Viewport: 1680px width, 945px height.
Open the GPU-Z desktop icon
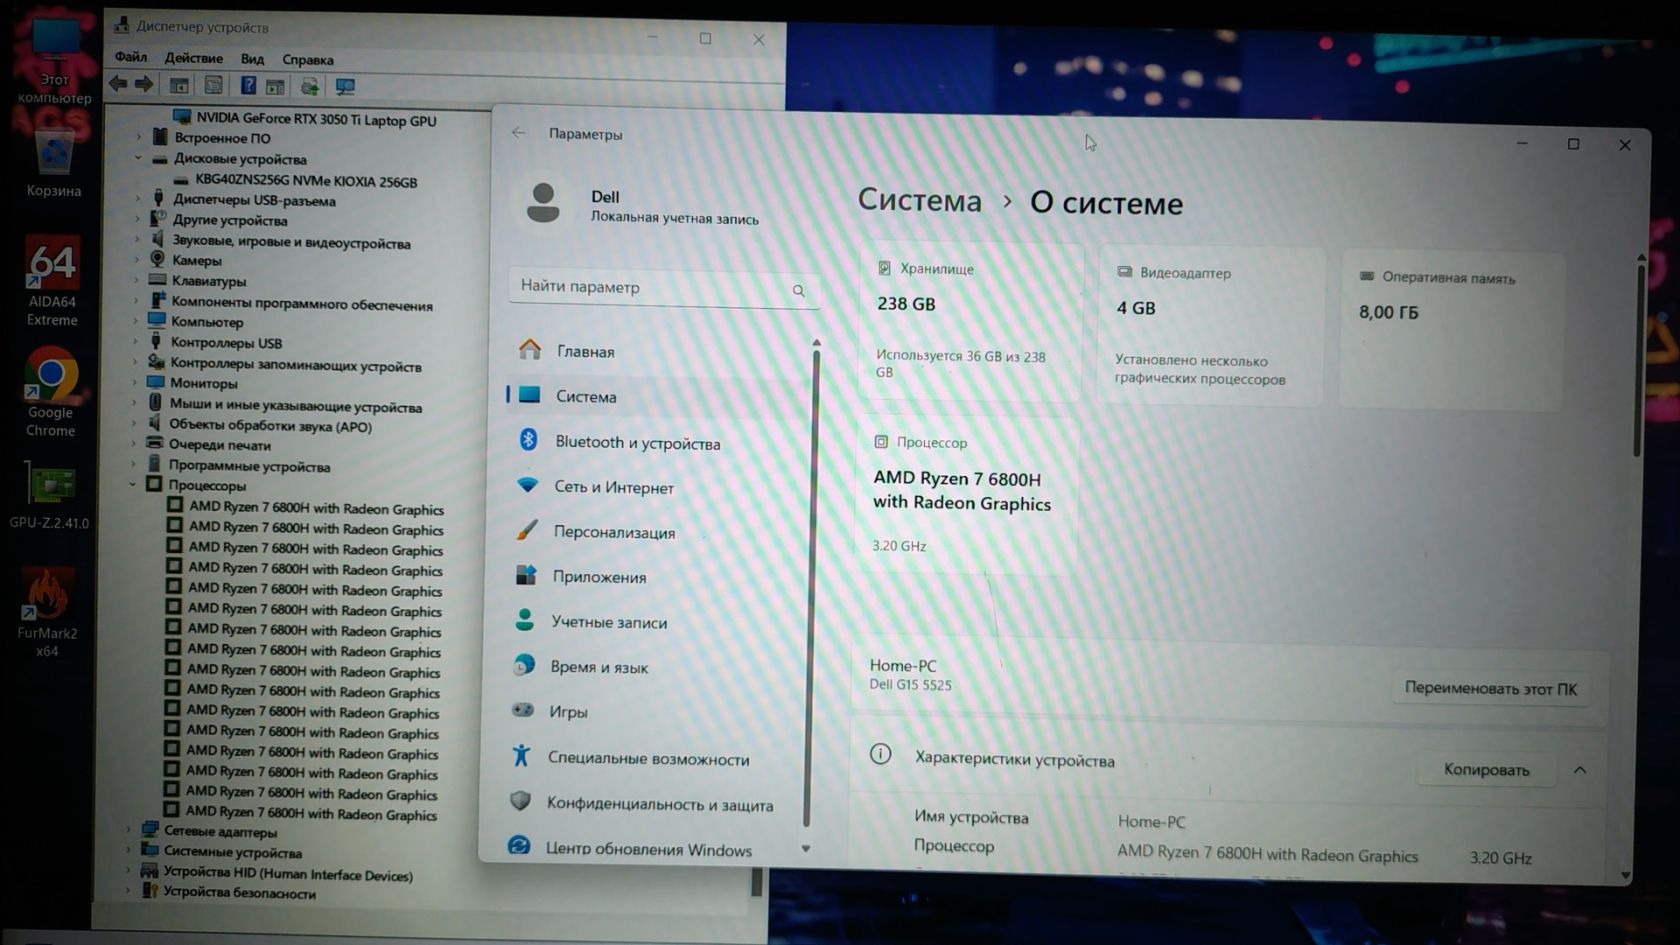(49, 496)
